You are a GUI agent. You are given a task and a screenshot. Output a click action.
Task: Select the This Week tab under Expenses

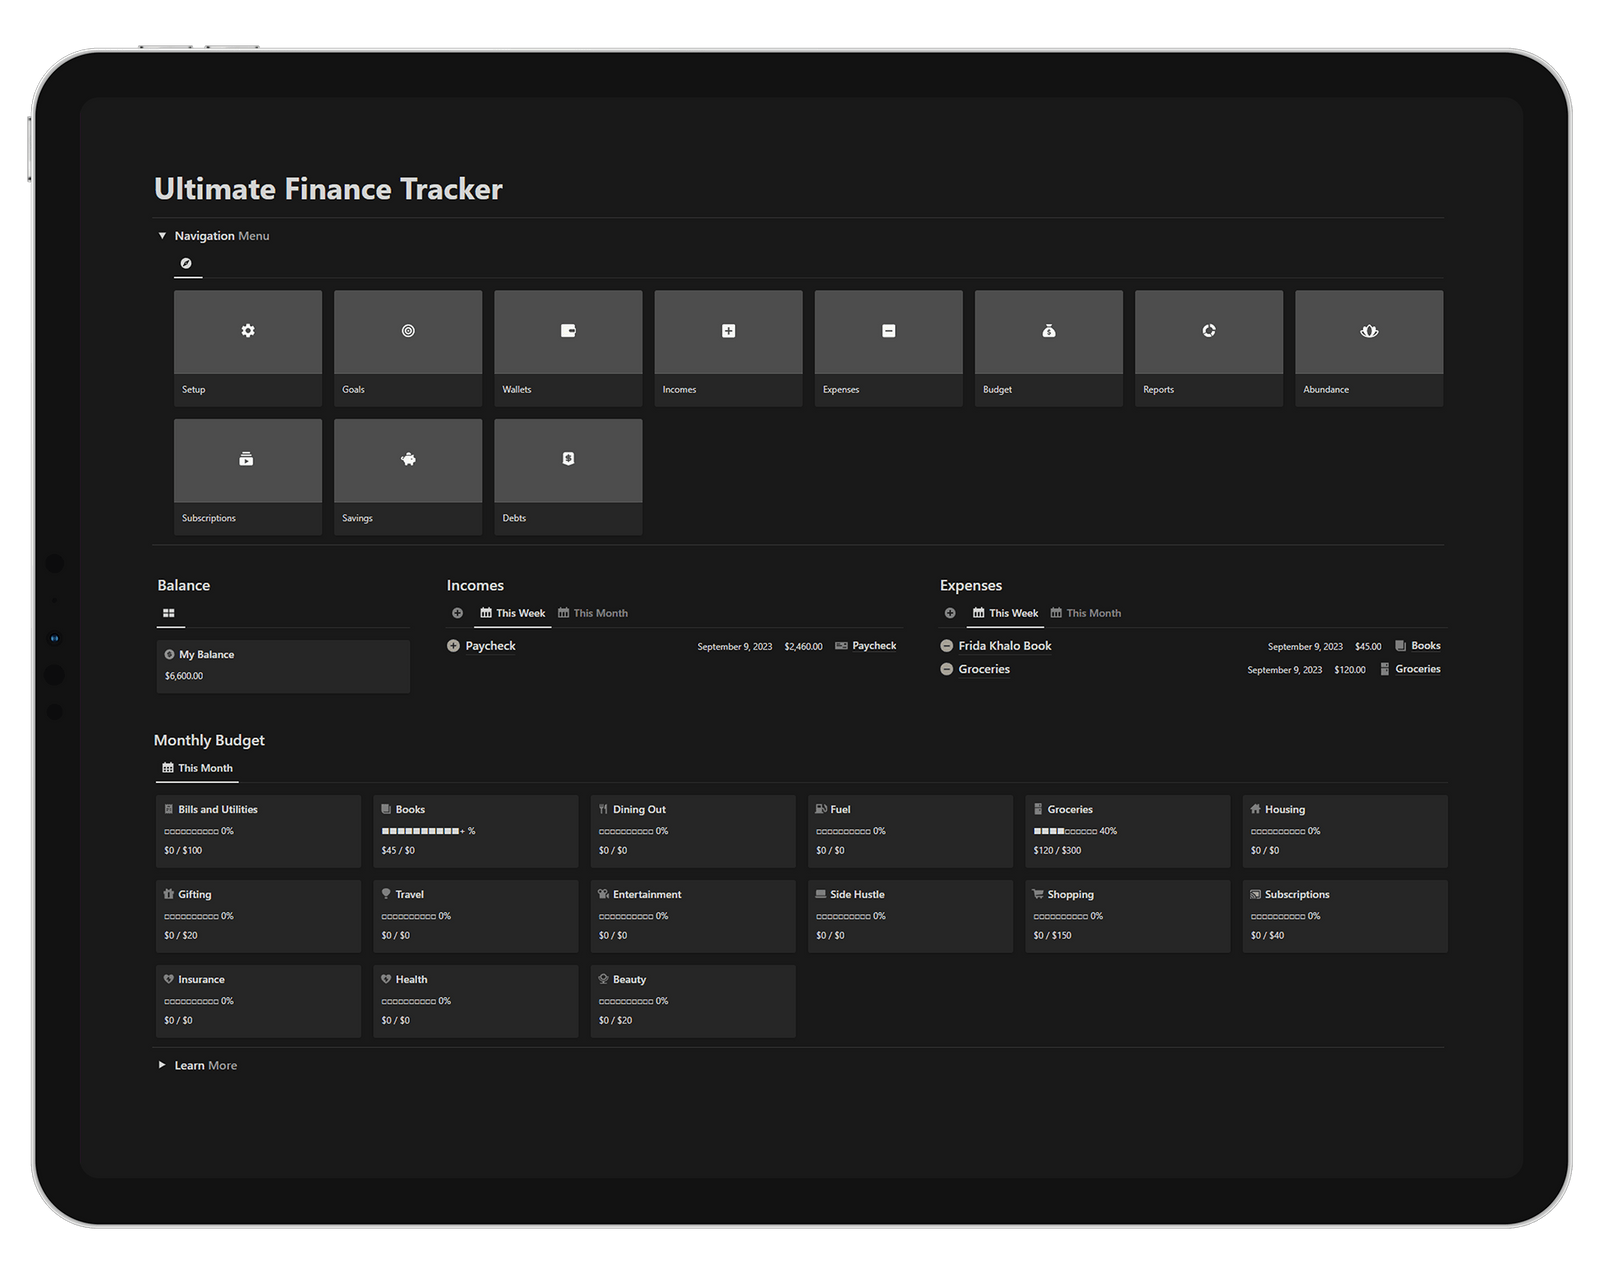click(x=1005, y=612)
